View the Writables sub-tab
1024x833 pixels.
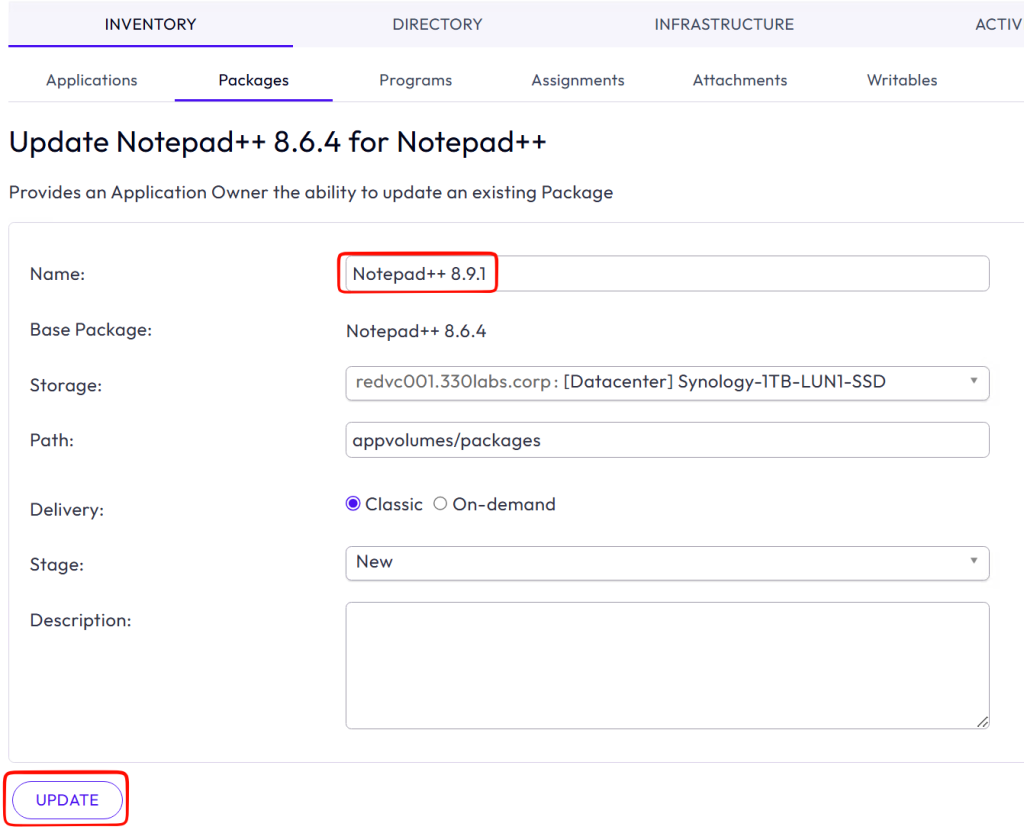click(901, 80)
